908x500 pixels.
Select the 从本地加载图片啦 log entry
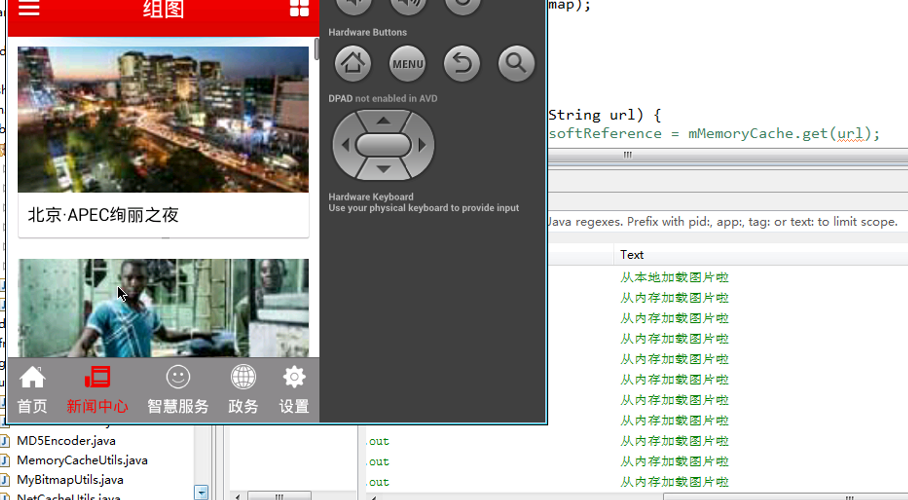(674, 278)
